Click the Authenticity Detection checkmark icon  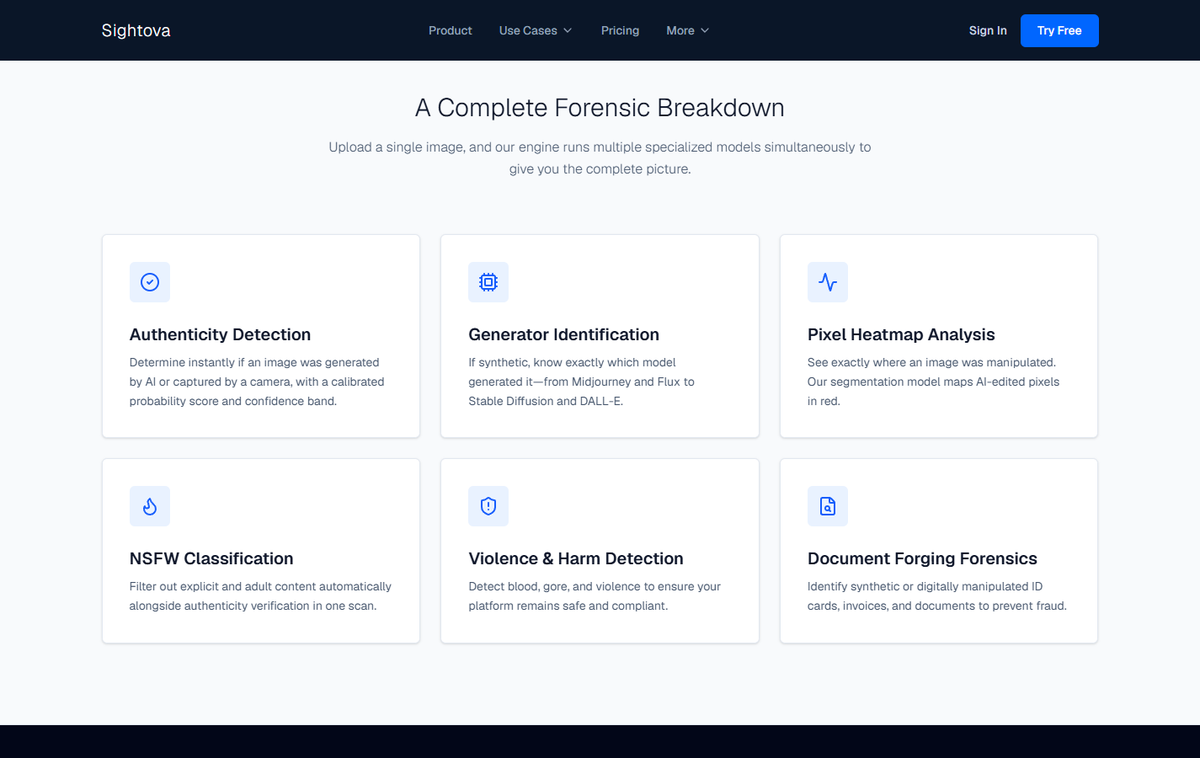point(149,282)
